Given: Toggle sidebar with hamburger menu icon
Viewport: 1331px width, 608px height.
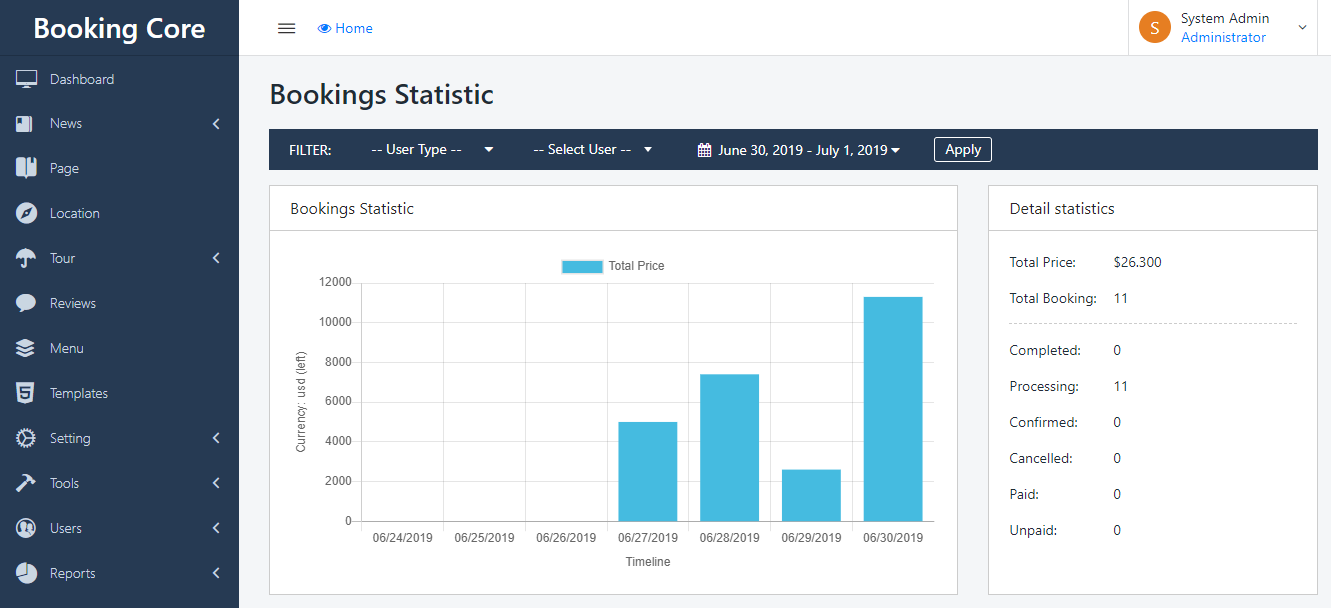Looking at the screenshot, I should pos(286,28).
